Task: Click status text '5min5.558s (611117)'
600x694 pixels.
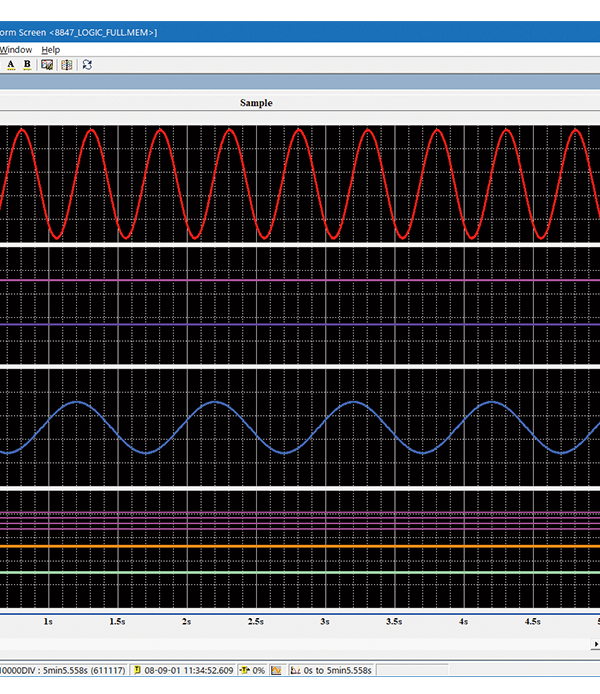Action: 84,670
